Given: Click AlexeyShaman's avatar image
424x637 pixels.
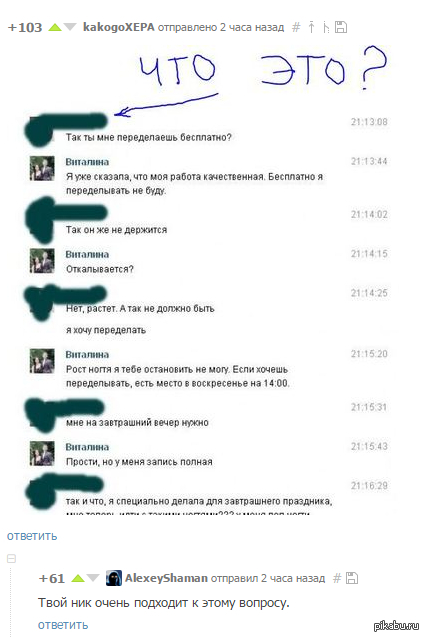Looking at the screenshot, I should click(114, 578).
